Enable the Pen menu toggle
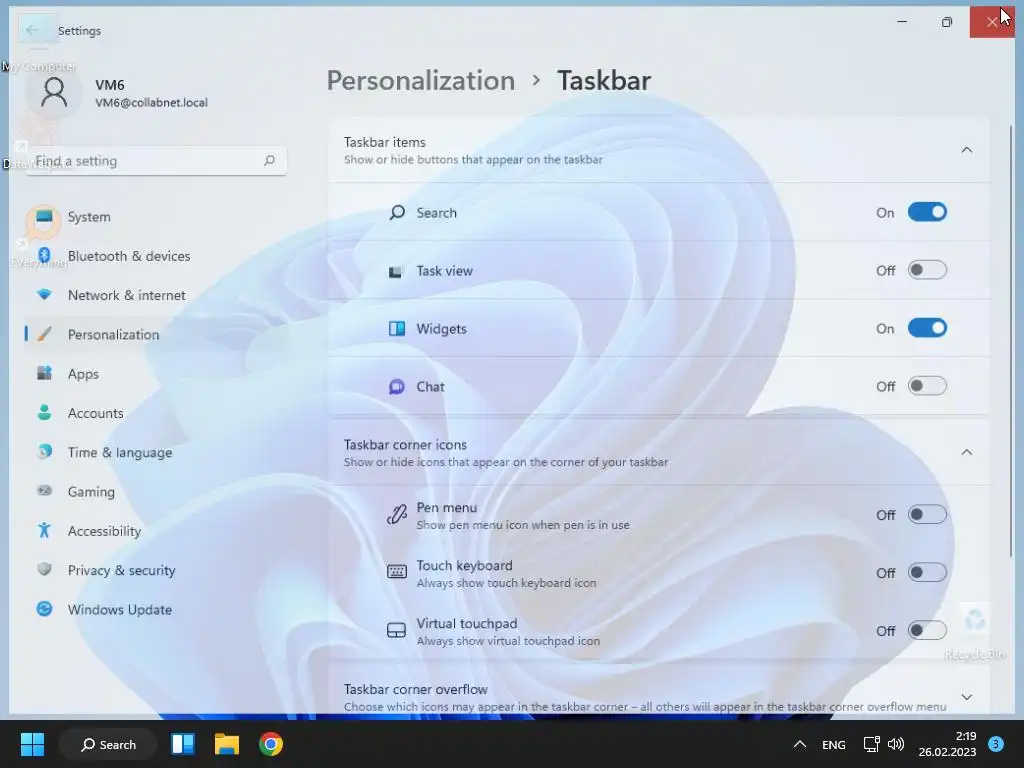 (927, 515)
